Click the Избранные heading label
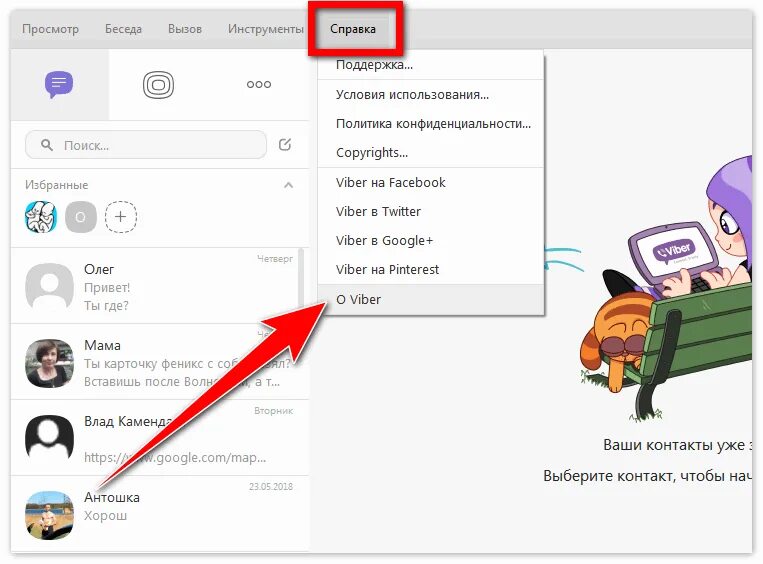This screenshot has width=763, height=564. [56, 185]
